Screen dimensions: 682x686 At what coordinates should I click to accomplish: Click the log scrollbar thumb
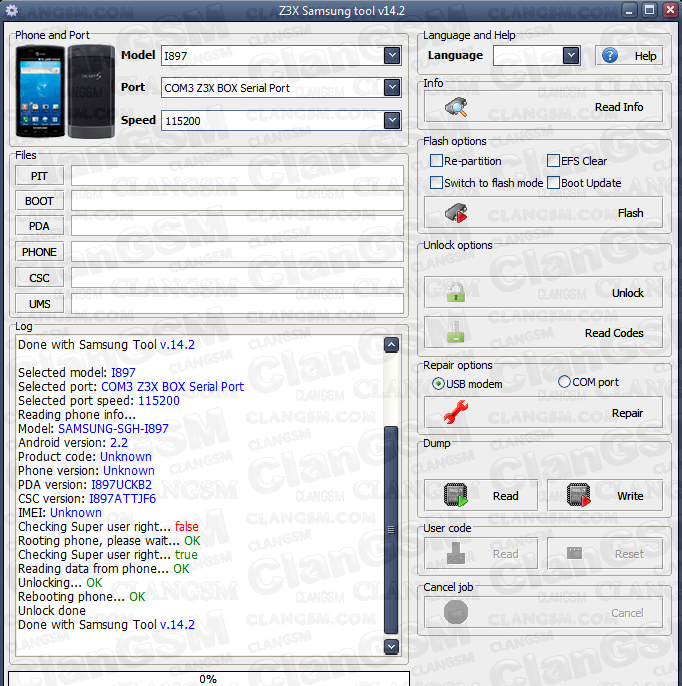pos(391,530)
